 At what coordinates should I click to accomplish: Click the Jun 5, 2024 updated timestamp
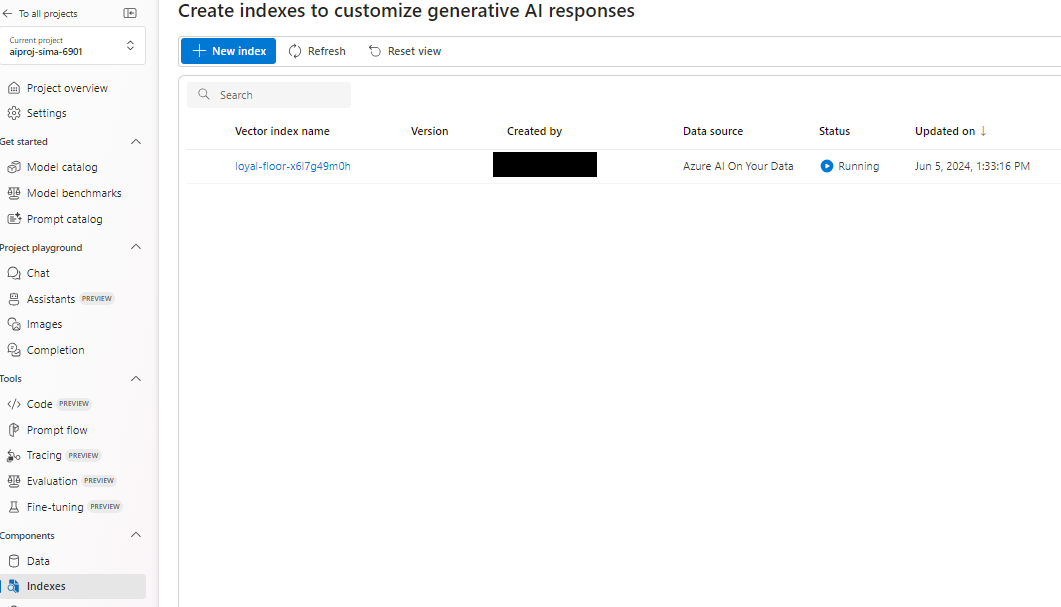(x=972, y=166)
